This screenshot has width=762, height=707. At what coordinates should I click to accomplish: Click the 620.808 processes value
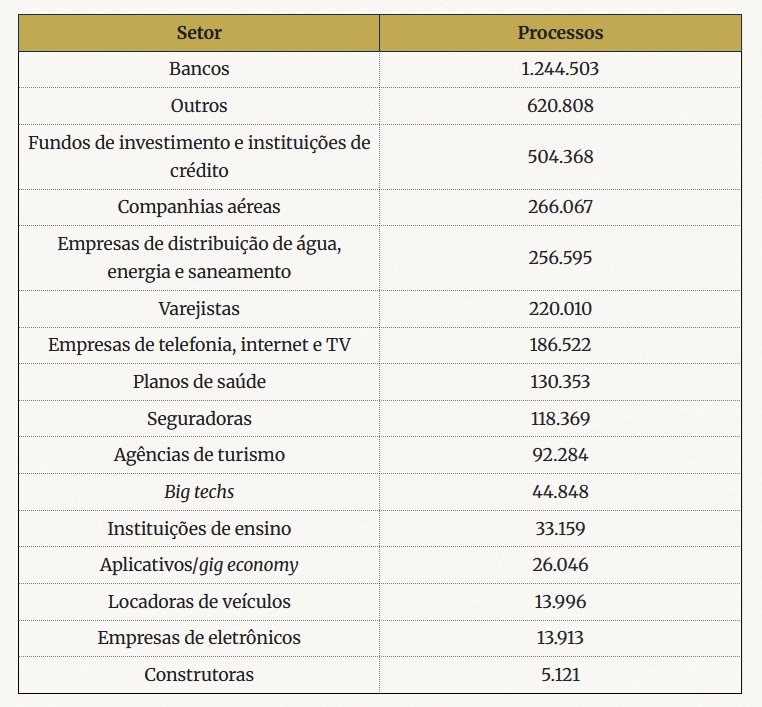[x=560, y=106]
